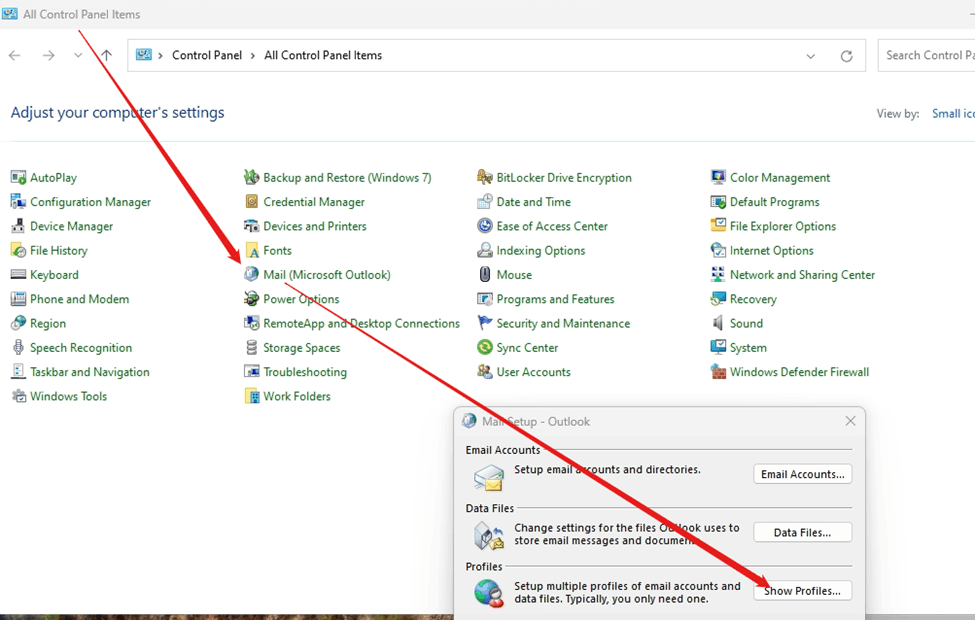Open the Keyboard settings icon
975x620 pixels.
pos(19,275)
